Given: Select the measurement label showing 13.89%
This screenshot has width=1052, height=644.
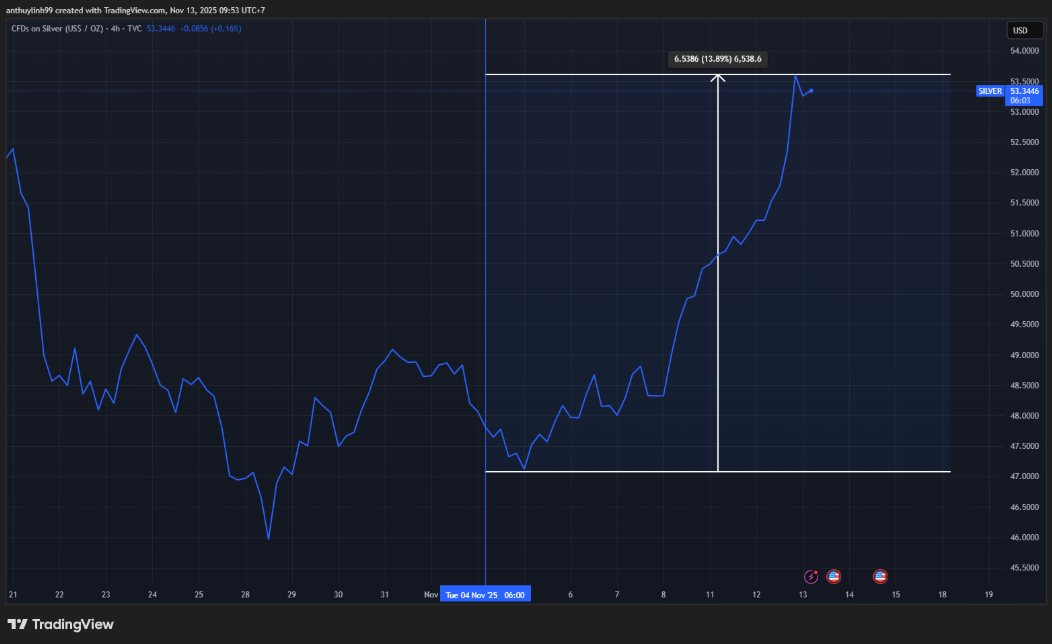Looking at the screenshot, I should pyautogui.click(x=718, y=59).
